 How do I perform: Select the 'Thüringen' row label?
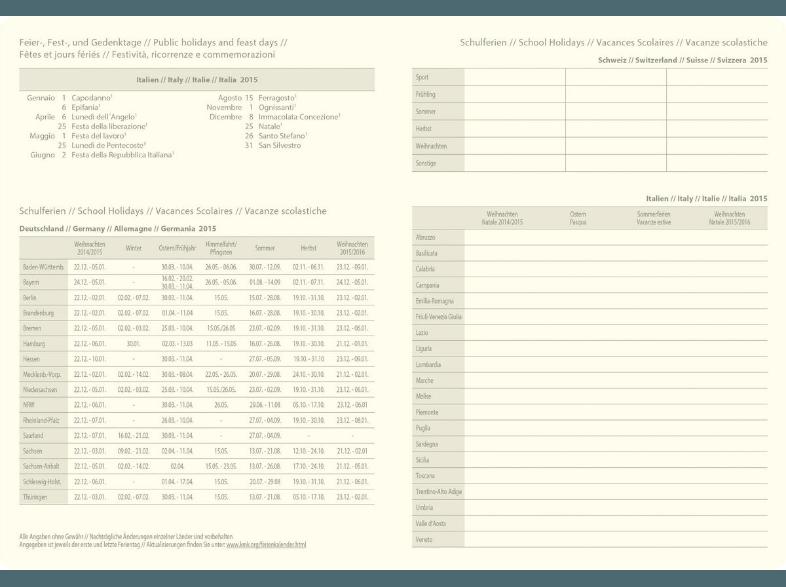point(35,497)
